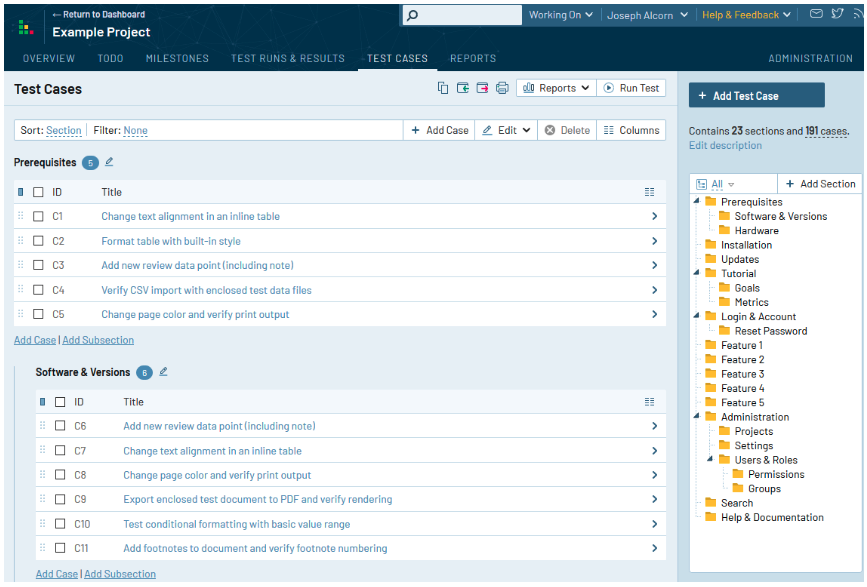Open case "Format table with built-in style"

[x=171, y=241]
